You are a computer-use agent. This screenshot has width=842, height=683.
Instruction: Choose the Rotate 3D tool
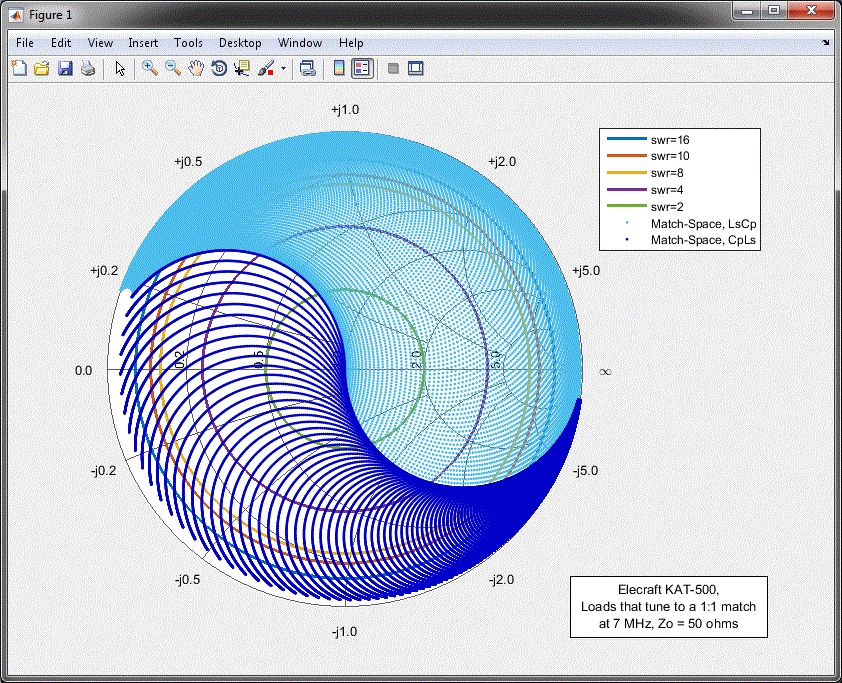(219, 68)
